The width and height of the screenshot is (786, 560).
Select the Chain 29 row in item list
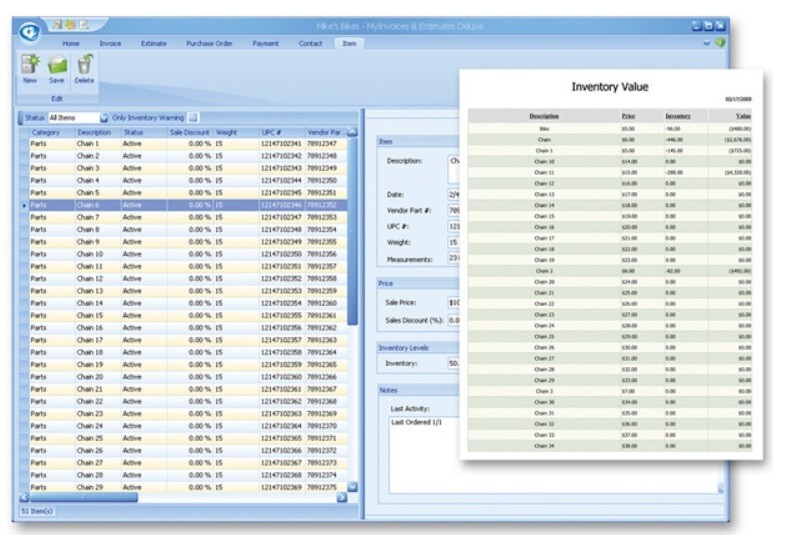[188, 487]
